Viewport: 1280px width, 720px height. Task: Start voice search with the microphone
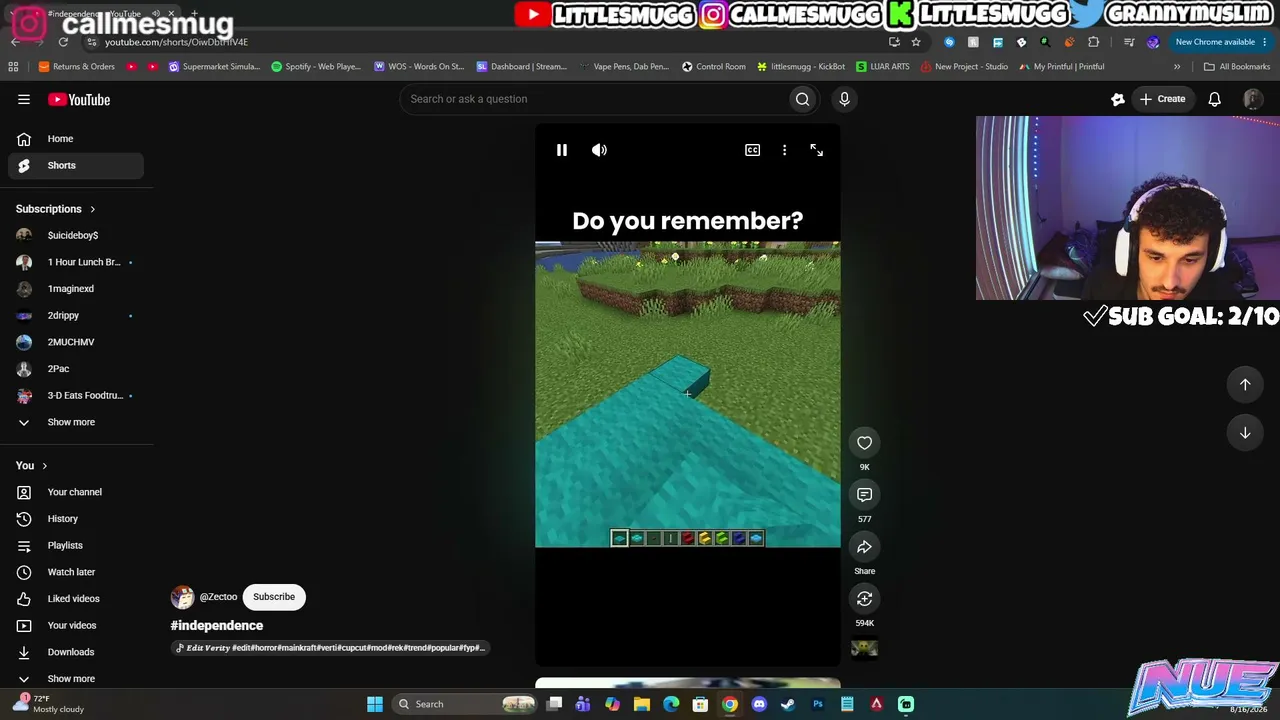pyautogui.click(x=844, y=99)
